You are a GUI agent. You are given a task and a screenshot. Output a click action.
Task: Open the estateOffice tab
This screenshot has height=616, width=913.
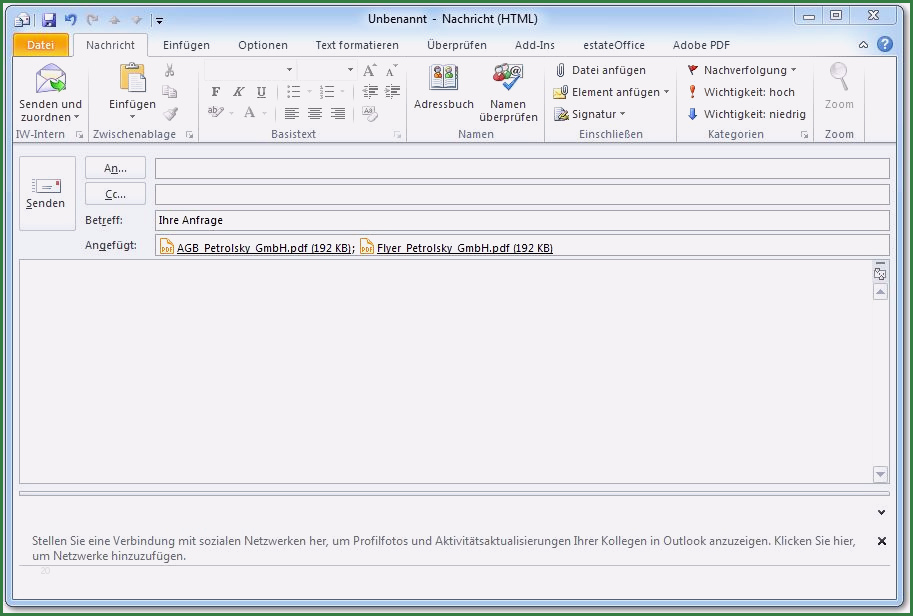click(x=614, y=45)
